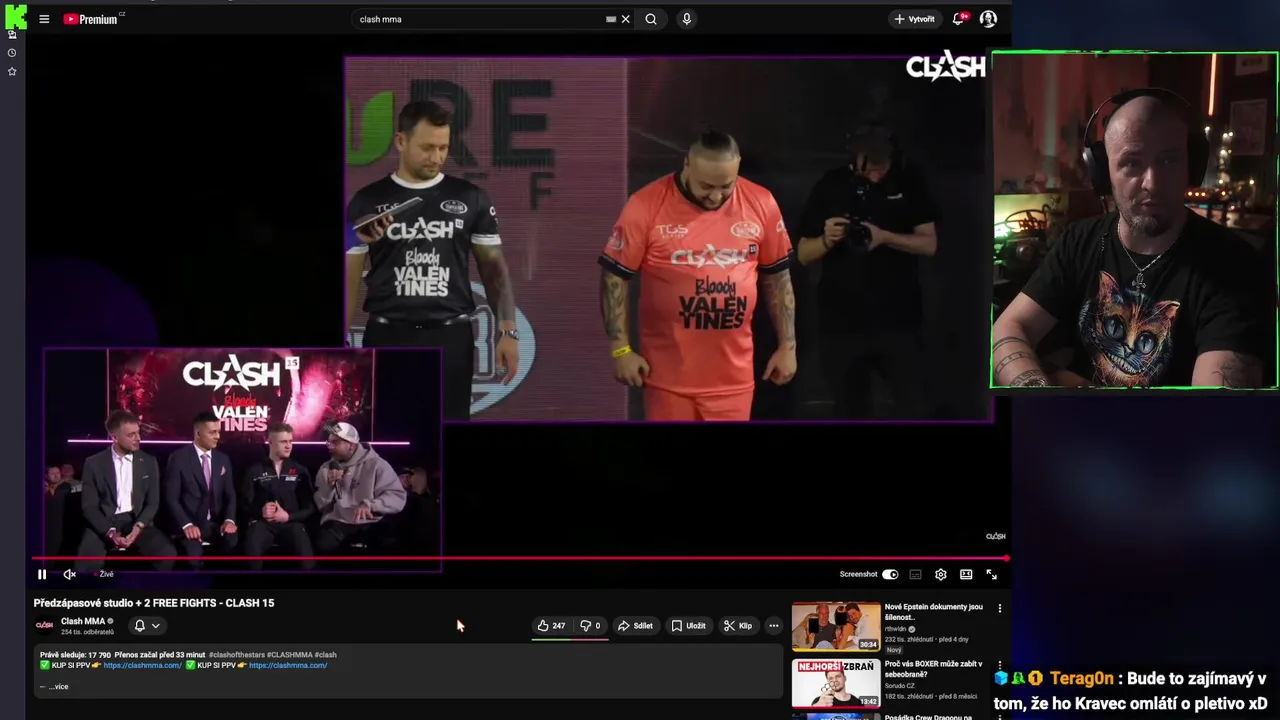The image size is (1280, 720).
Task: Click the streamer webcam overlay
Action: click(x=1134, y=220)
